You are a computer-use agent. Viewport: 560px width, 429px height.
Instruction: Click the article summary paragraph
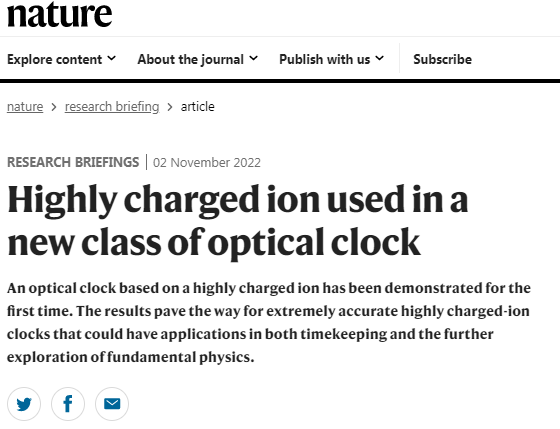coord(269,323)
